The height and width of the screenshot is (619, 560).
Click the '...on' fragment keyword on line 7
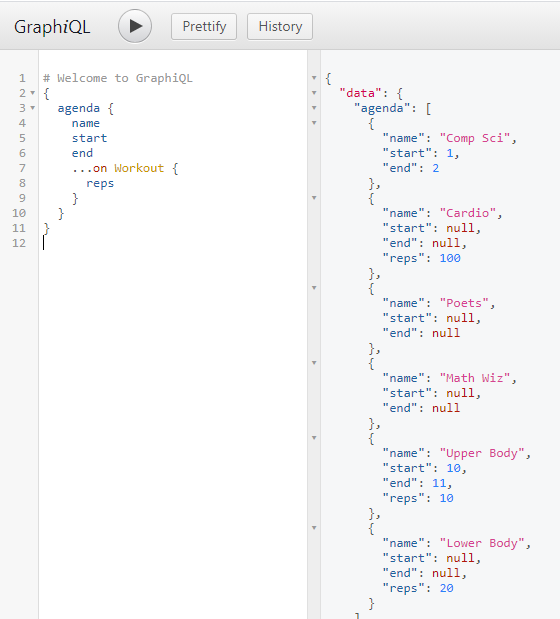[89, 168]
